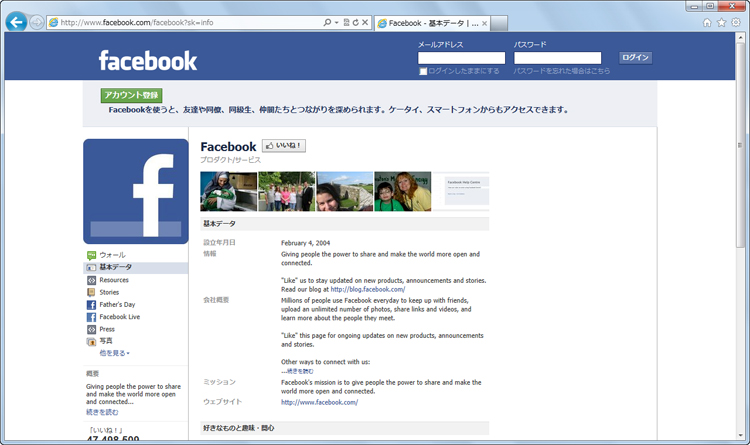Open the photo of woman holding baby
This screenshot has height=445, width=750.
click(229, 191)
